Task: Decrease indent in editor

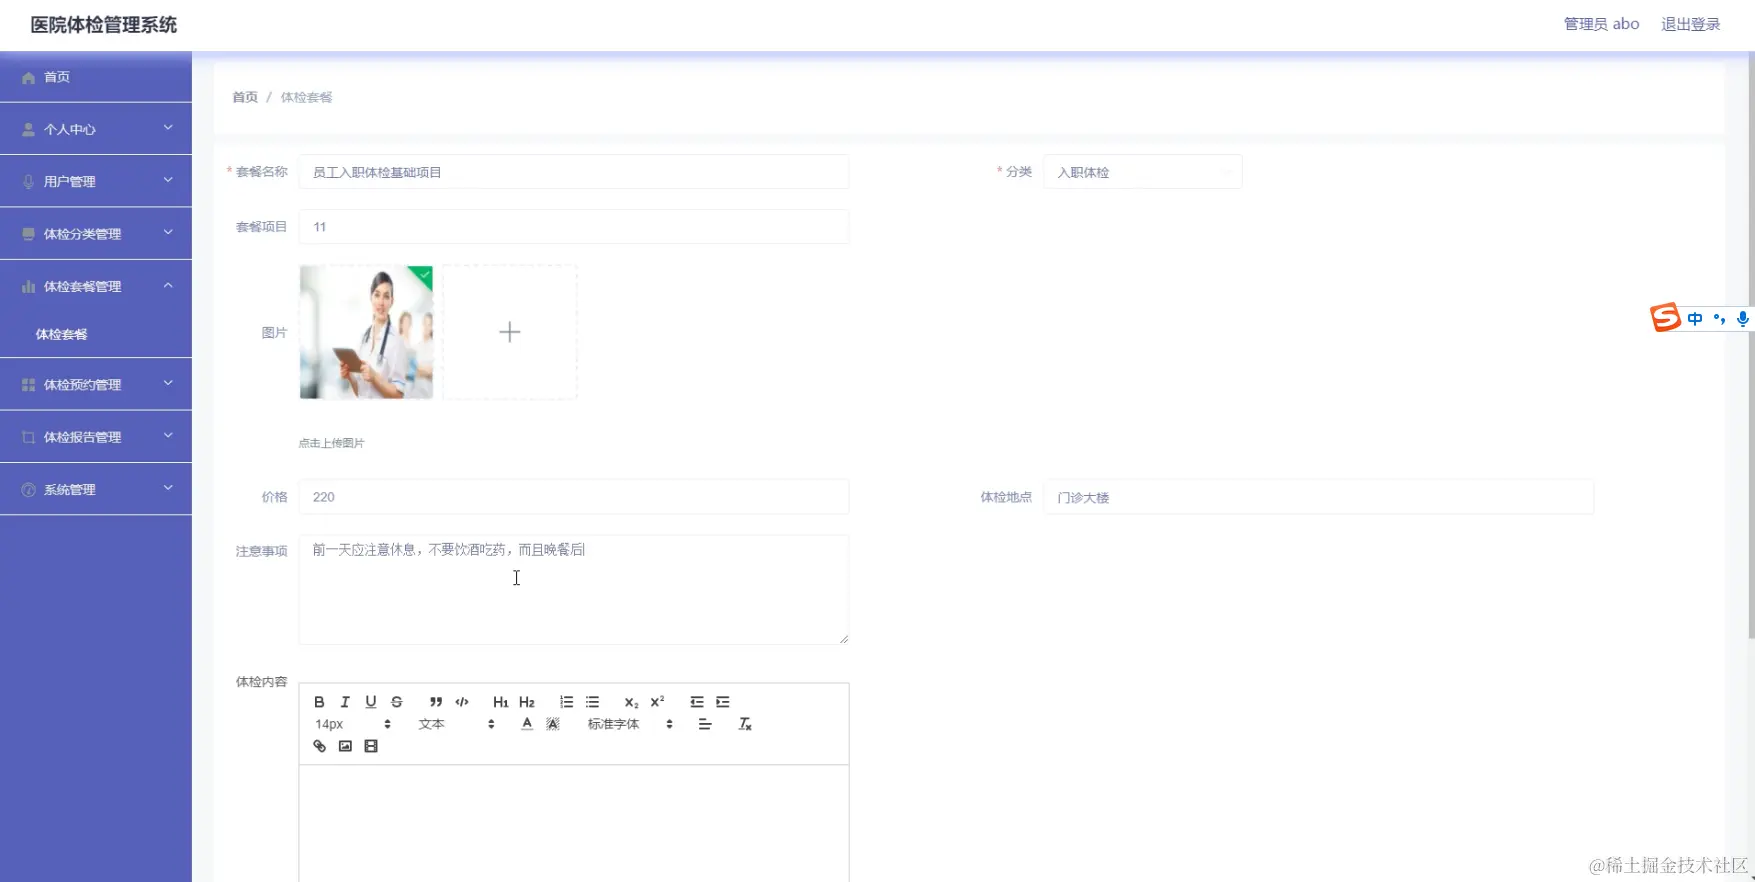Action: pyautogui.click(x=697, y=702)
